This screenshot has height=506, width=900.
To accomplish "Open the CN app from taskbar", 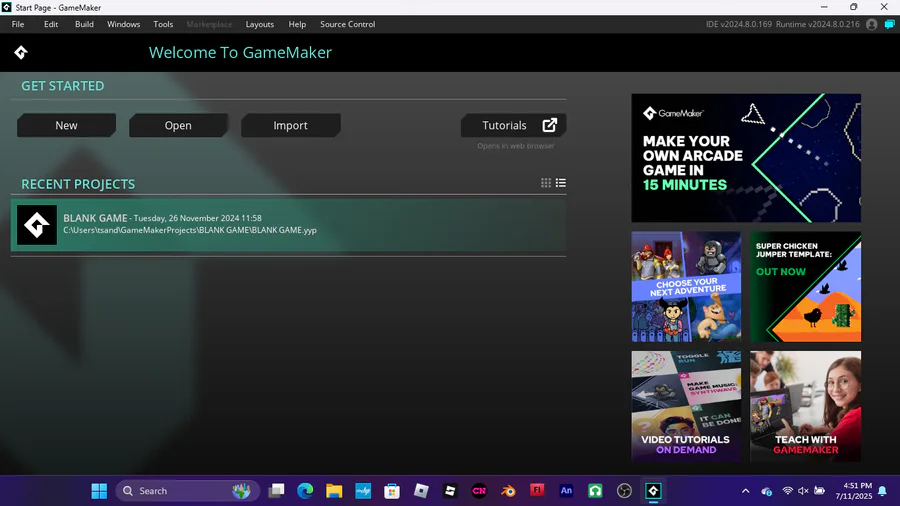I will (479, 491).
